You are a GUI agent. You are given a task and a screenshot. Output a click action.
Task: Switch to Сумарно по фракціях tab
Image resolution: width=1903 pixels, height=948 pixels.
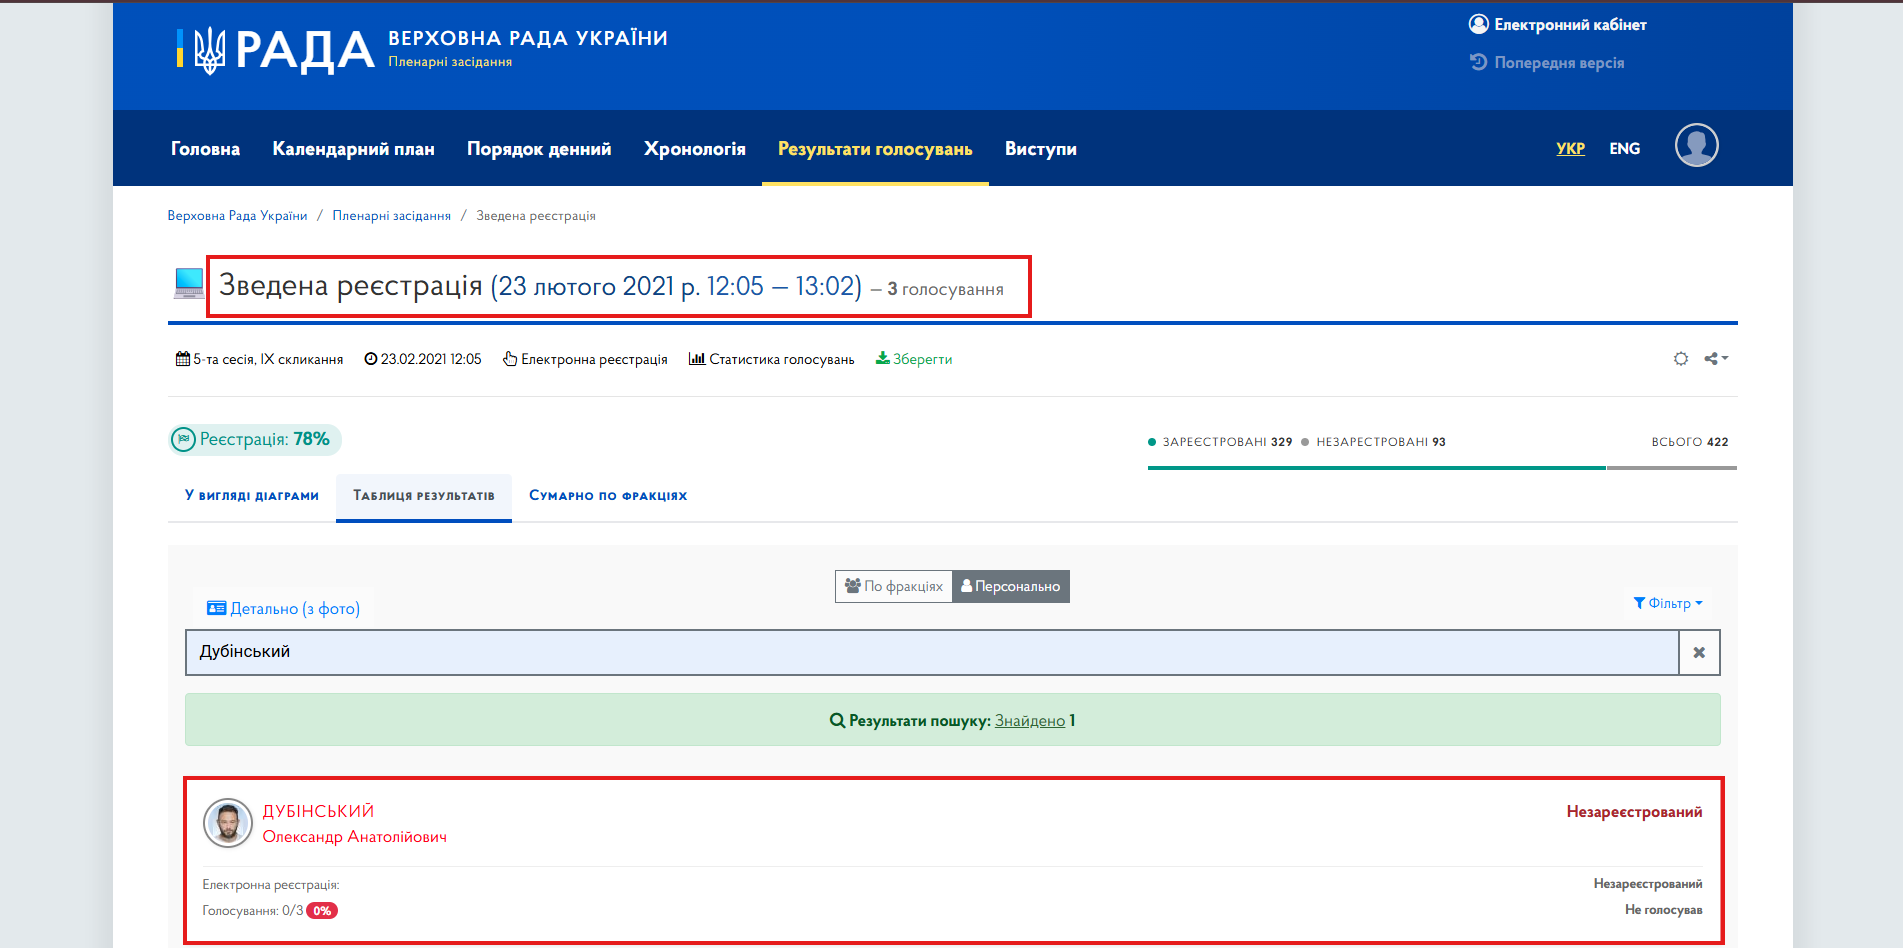tap(608, 495)
